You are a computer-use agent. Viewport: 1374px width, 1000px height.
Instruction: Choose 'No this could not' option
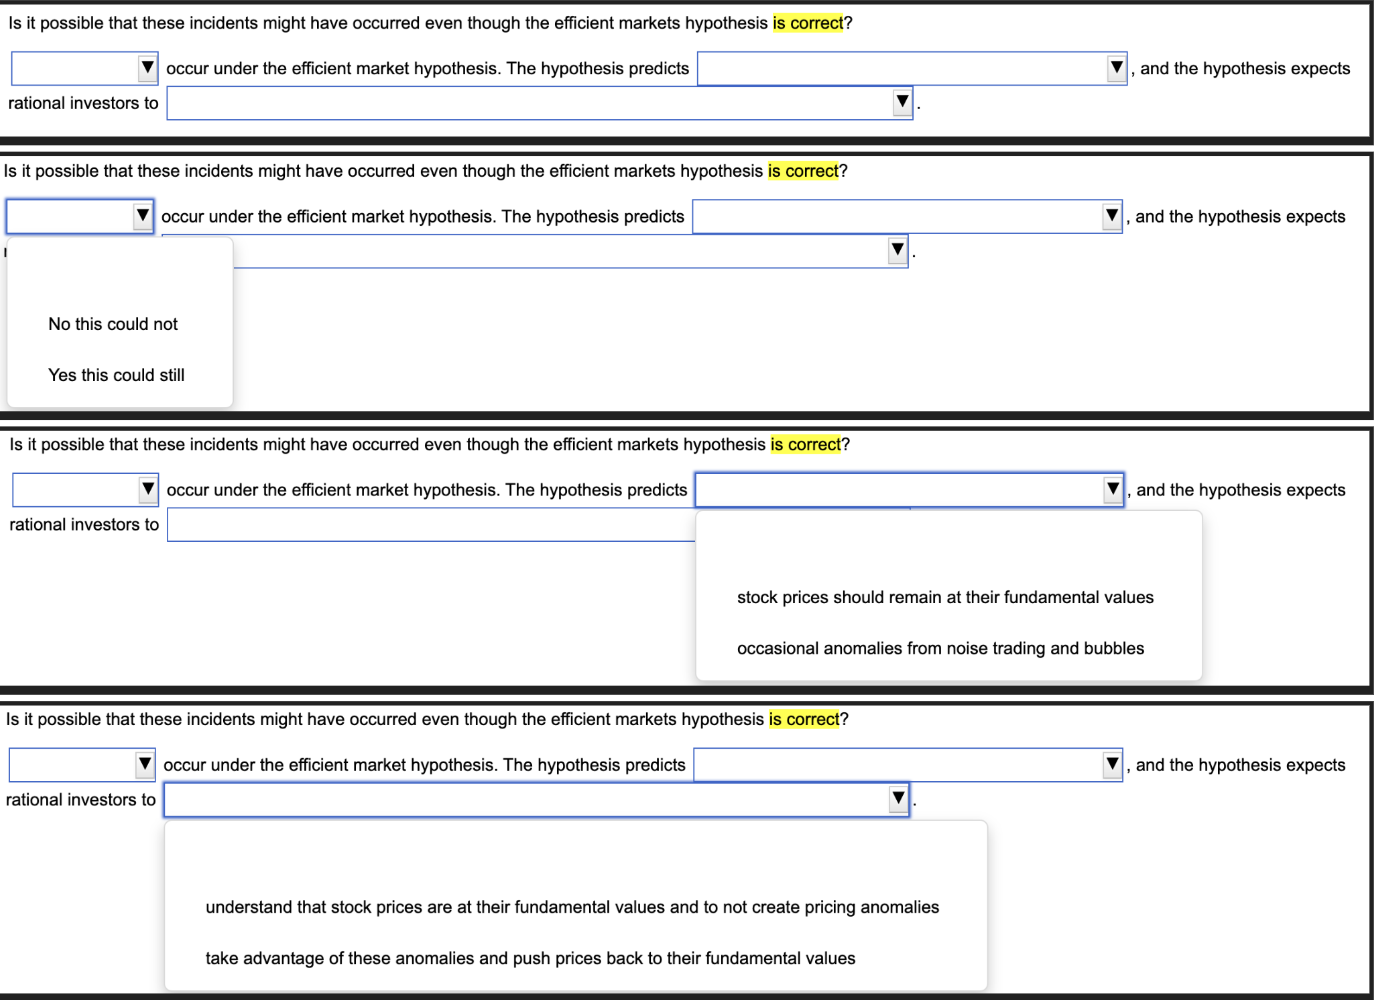113,324
